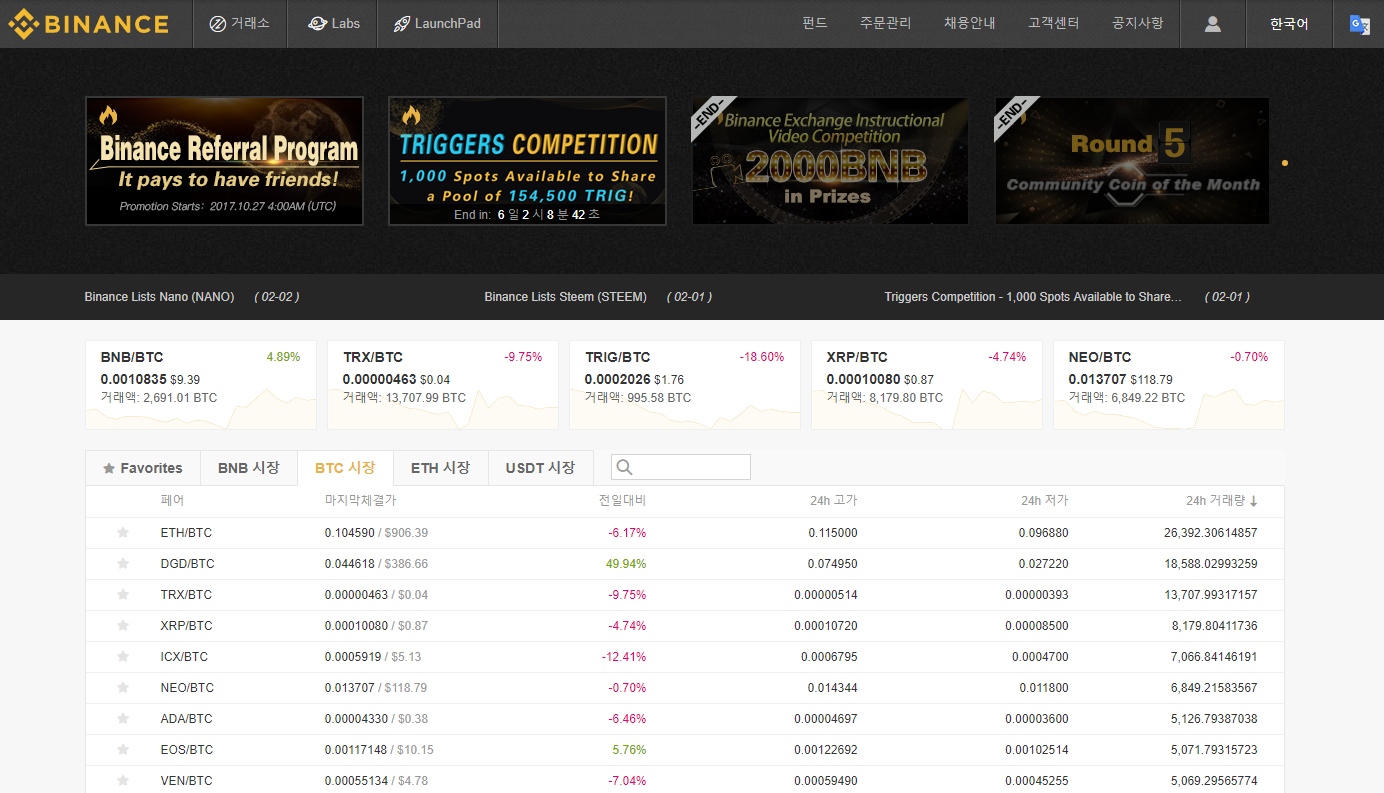Click the Google Translate icon
The image size is (1384, 793).
pyautogui.click(x=1359, y=24)
